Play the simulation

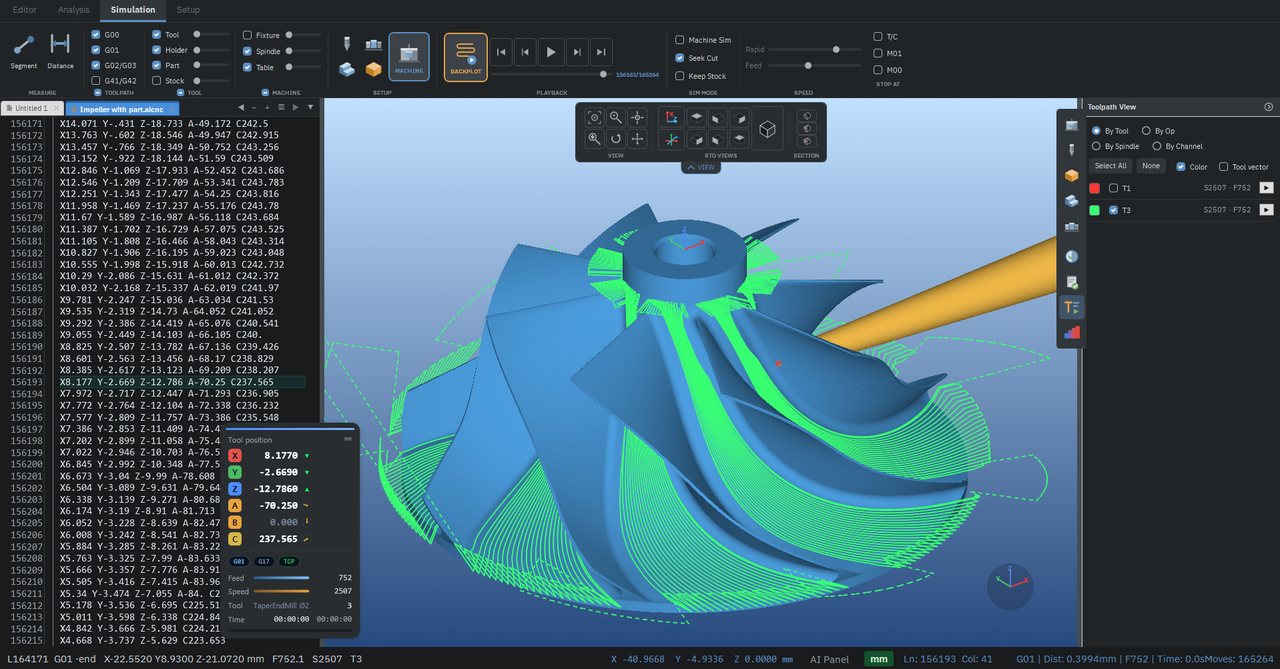coord(551,52)
